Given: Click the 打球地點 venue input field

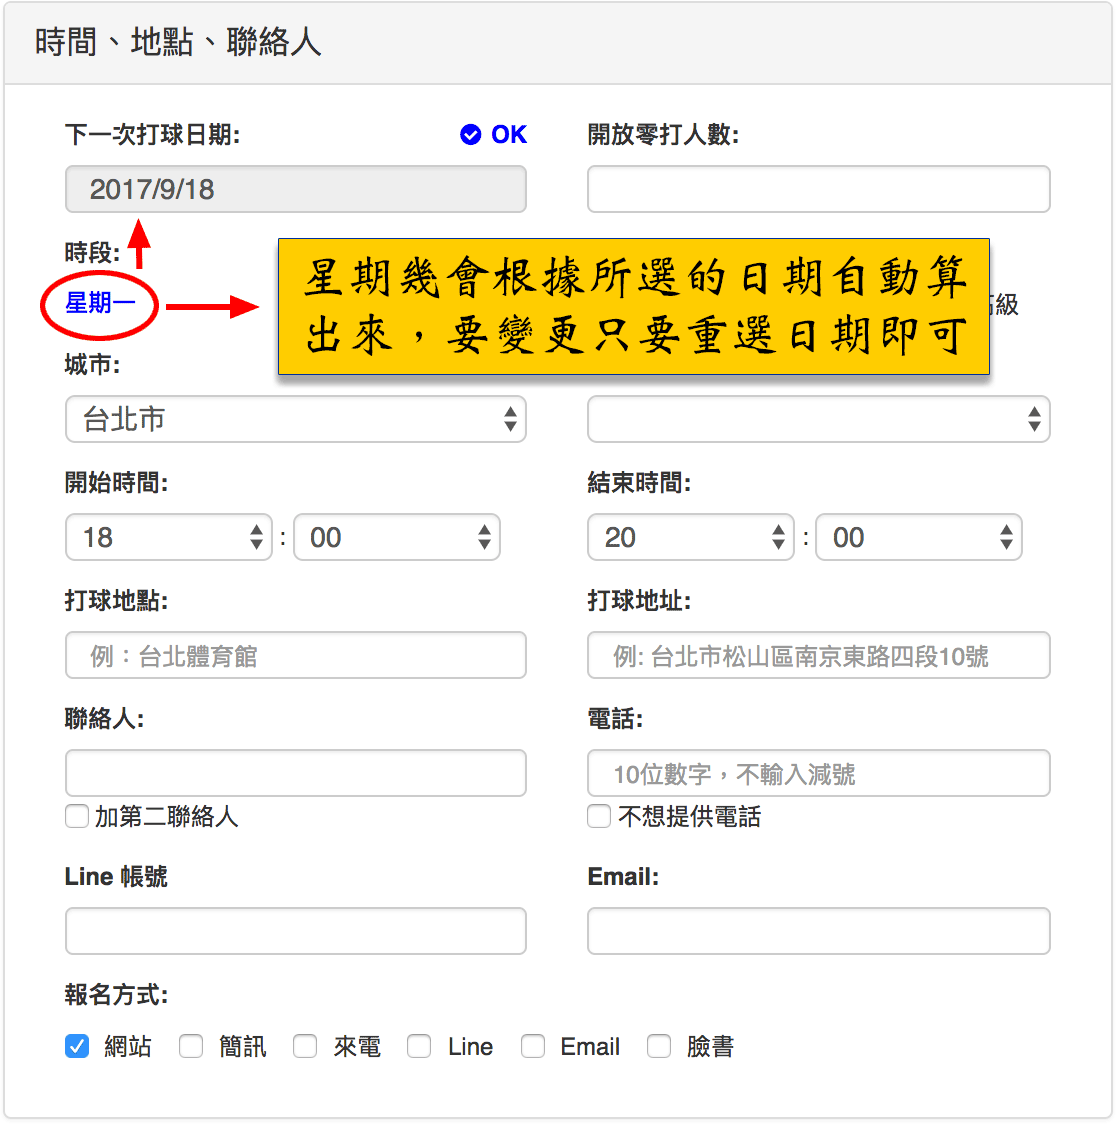Looking at the screenshot, I should 295,656.
